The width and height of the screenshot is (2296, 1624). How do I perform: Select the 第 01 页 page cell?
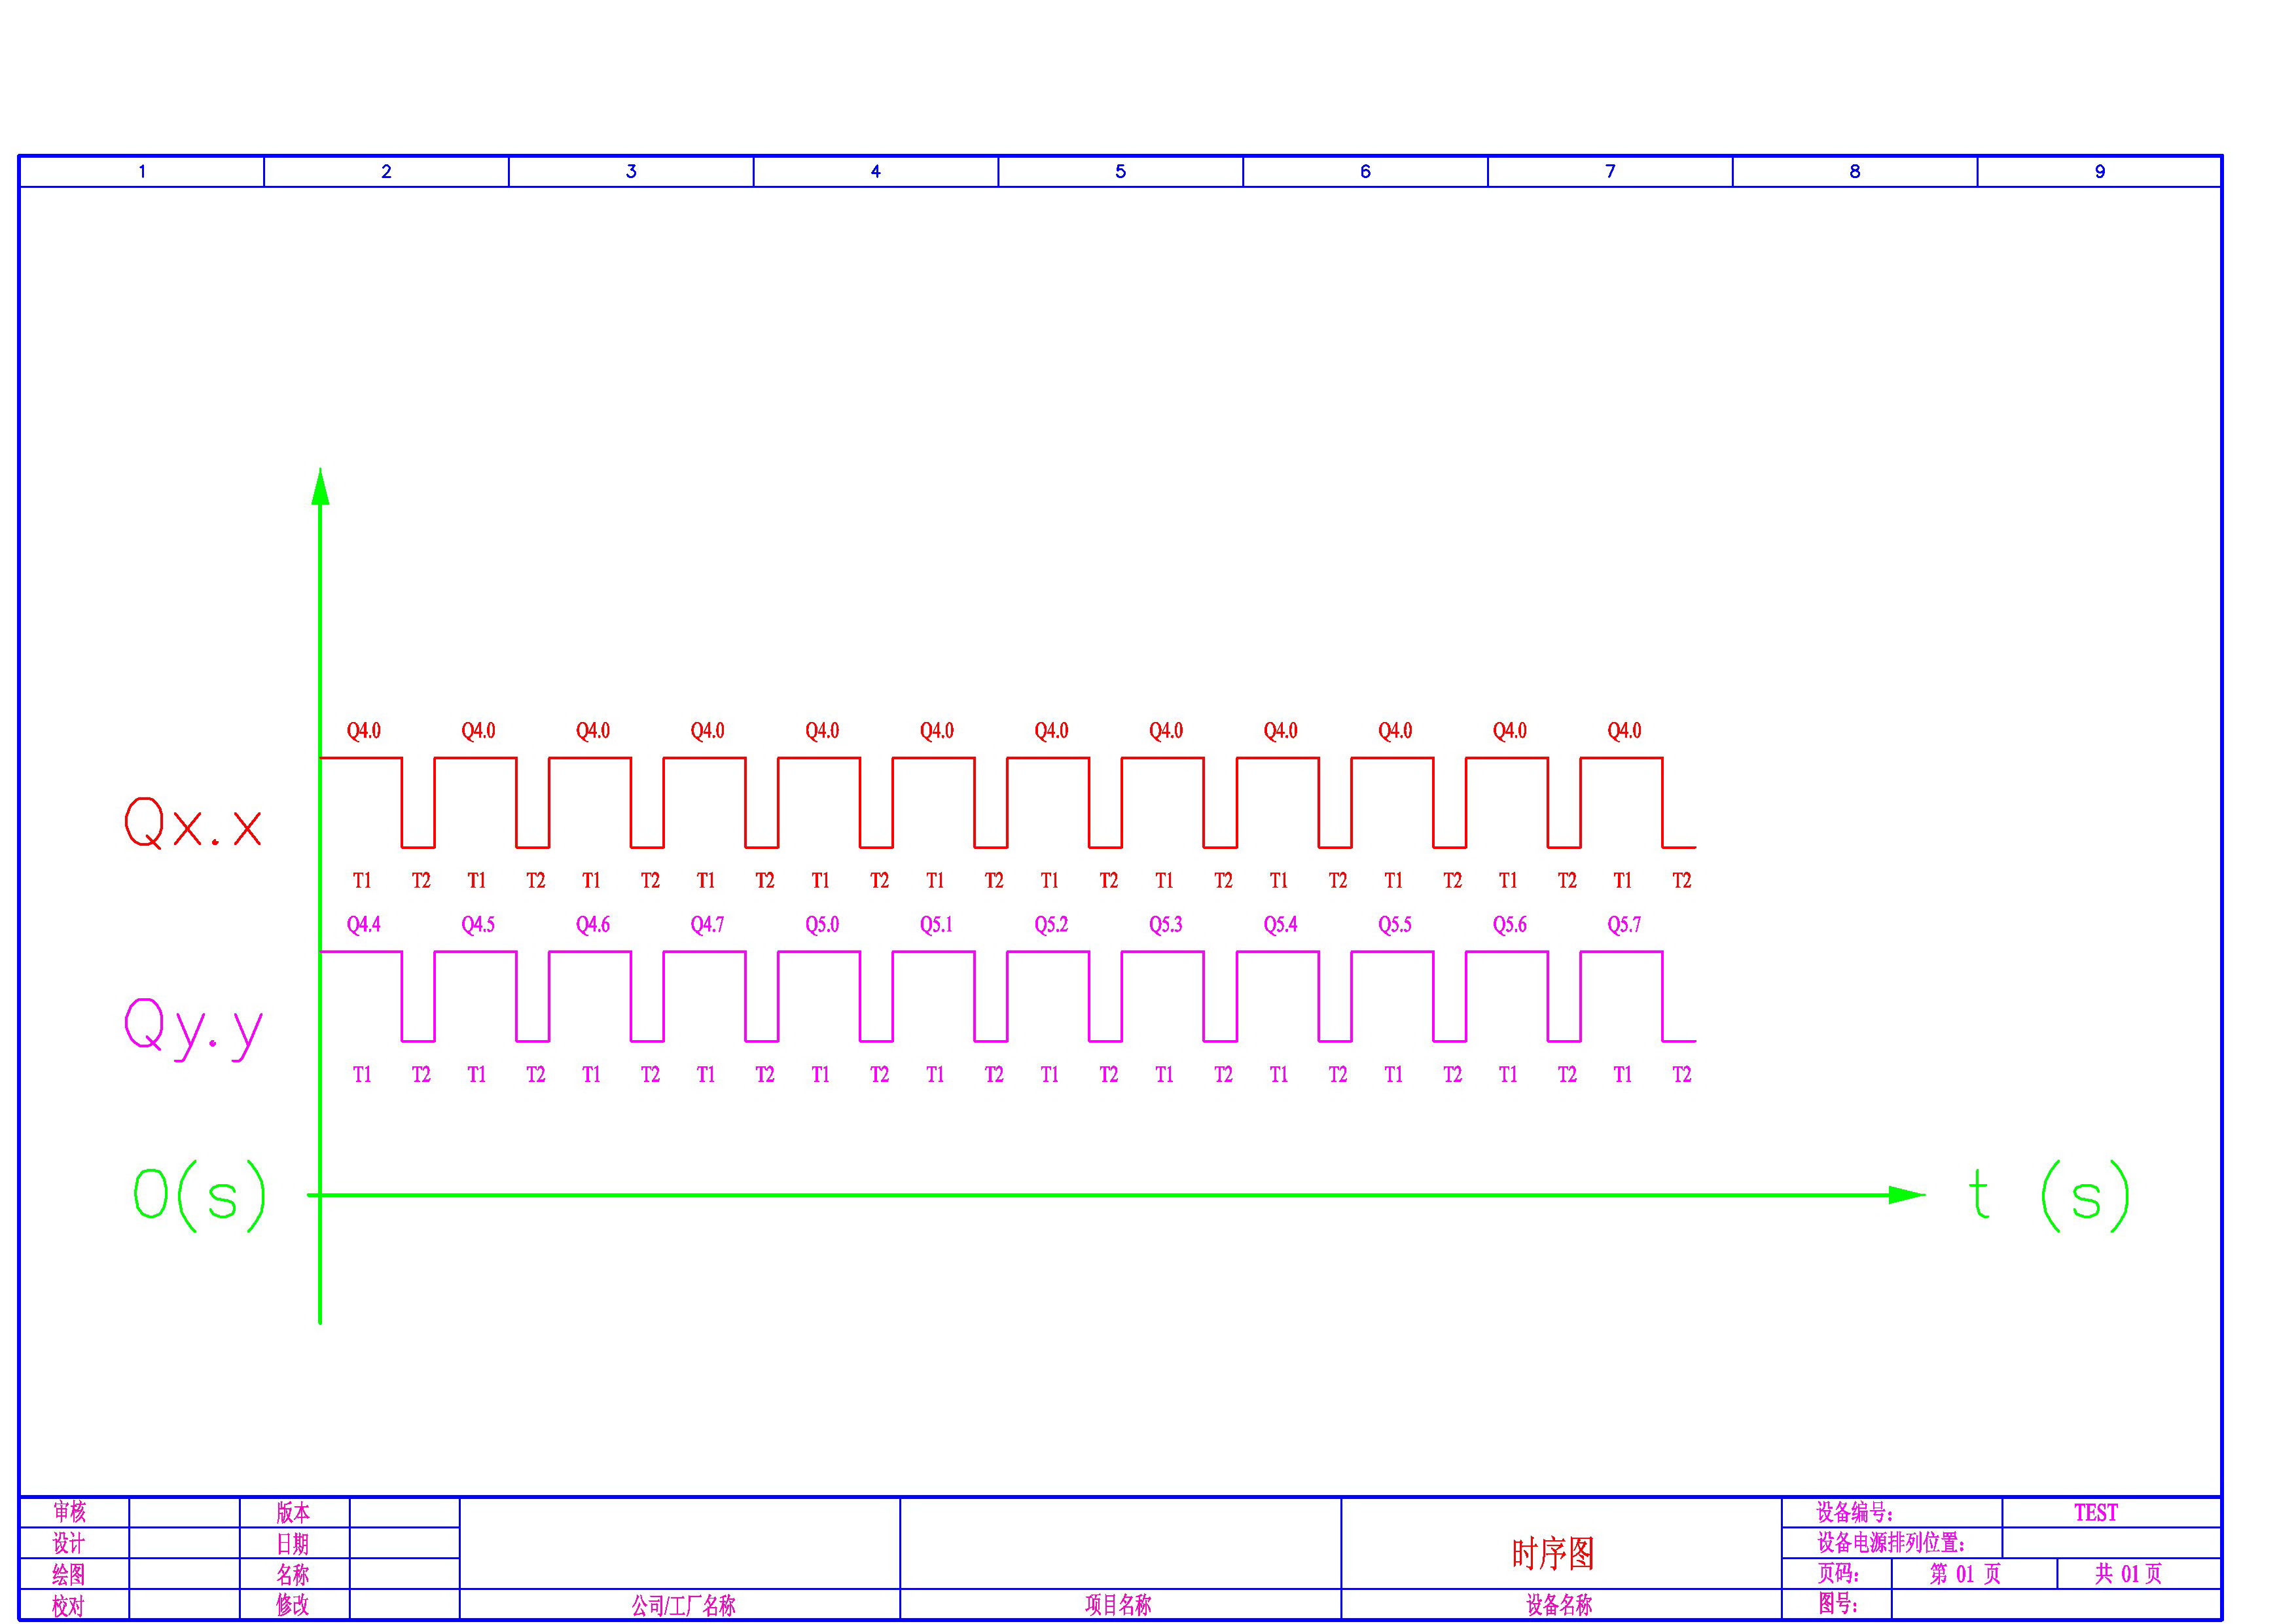click(1964, 1574)
